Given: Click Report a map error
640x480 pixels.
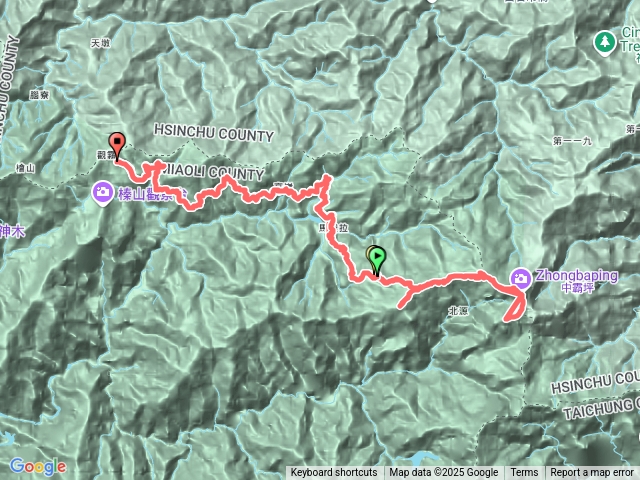Looking at the screenshot, I should 591,473.
